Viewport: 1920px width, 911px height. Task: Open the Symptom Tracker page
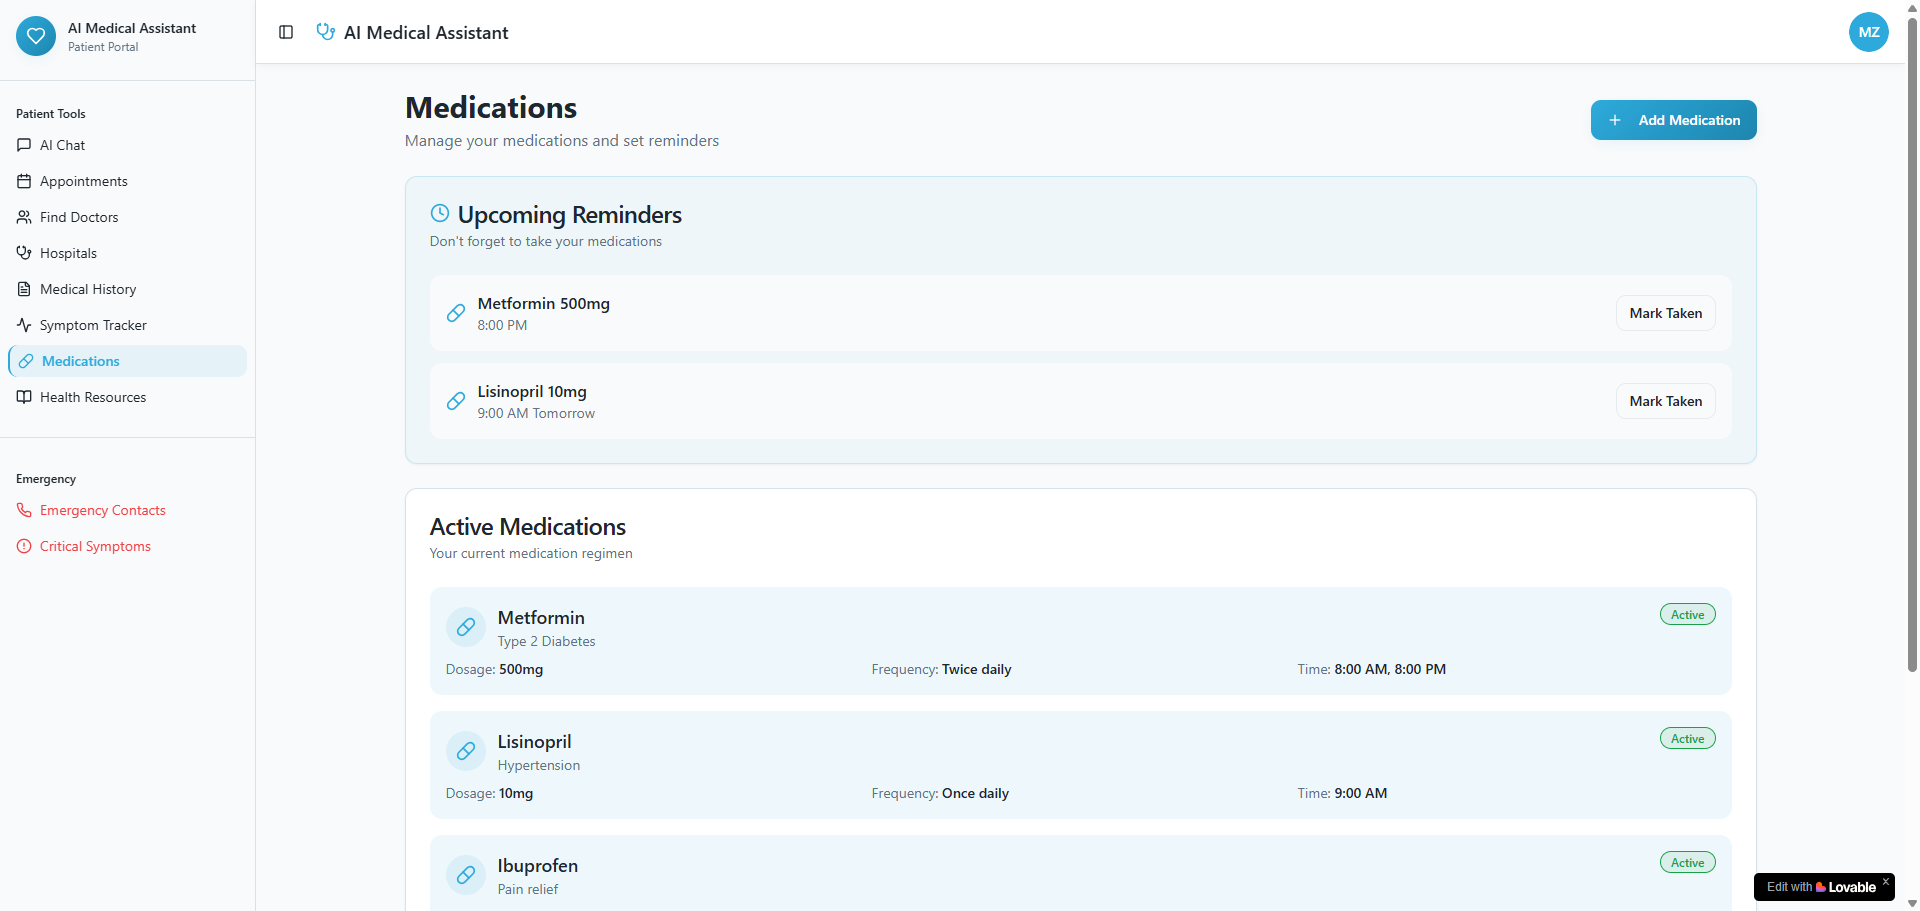click(127, 325)
